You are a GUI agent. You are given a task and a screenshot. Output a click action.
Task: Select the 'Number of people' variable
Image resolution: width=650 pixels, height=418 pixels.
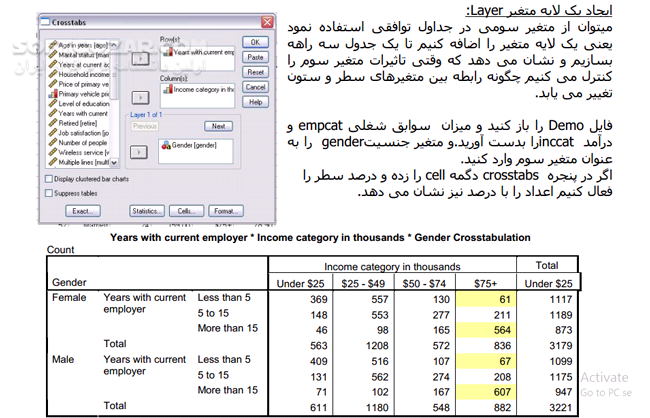(78, 143)
